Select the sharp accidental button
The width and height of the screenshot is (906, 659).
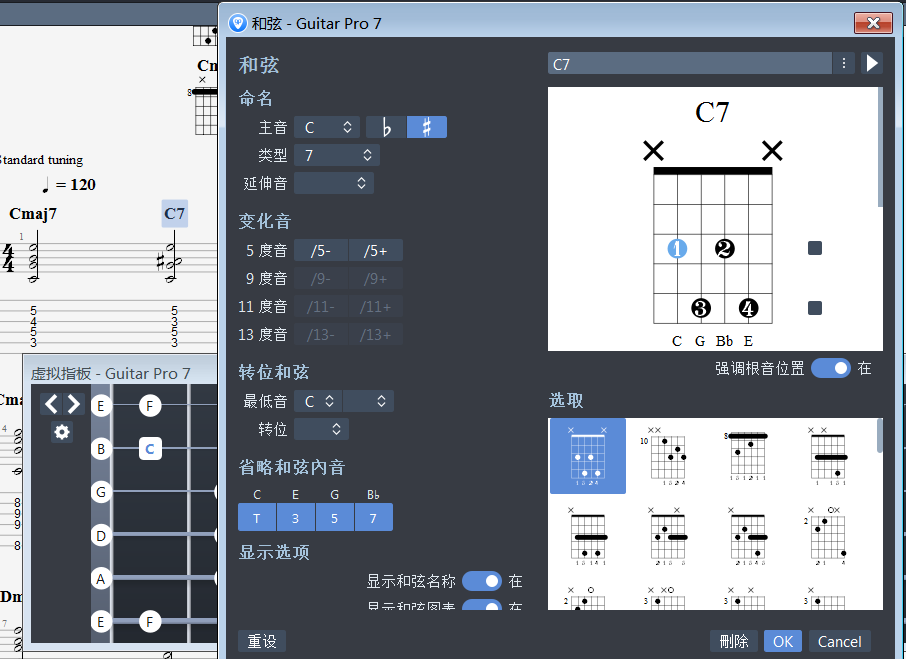(x=427, y=127)
